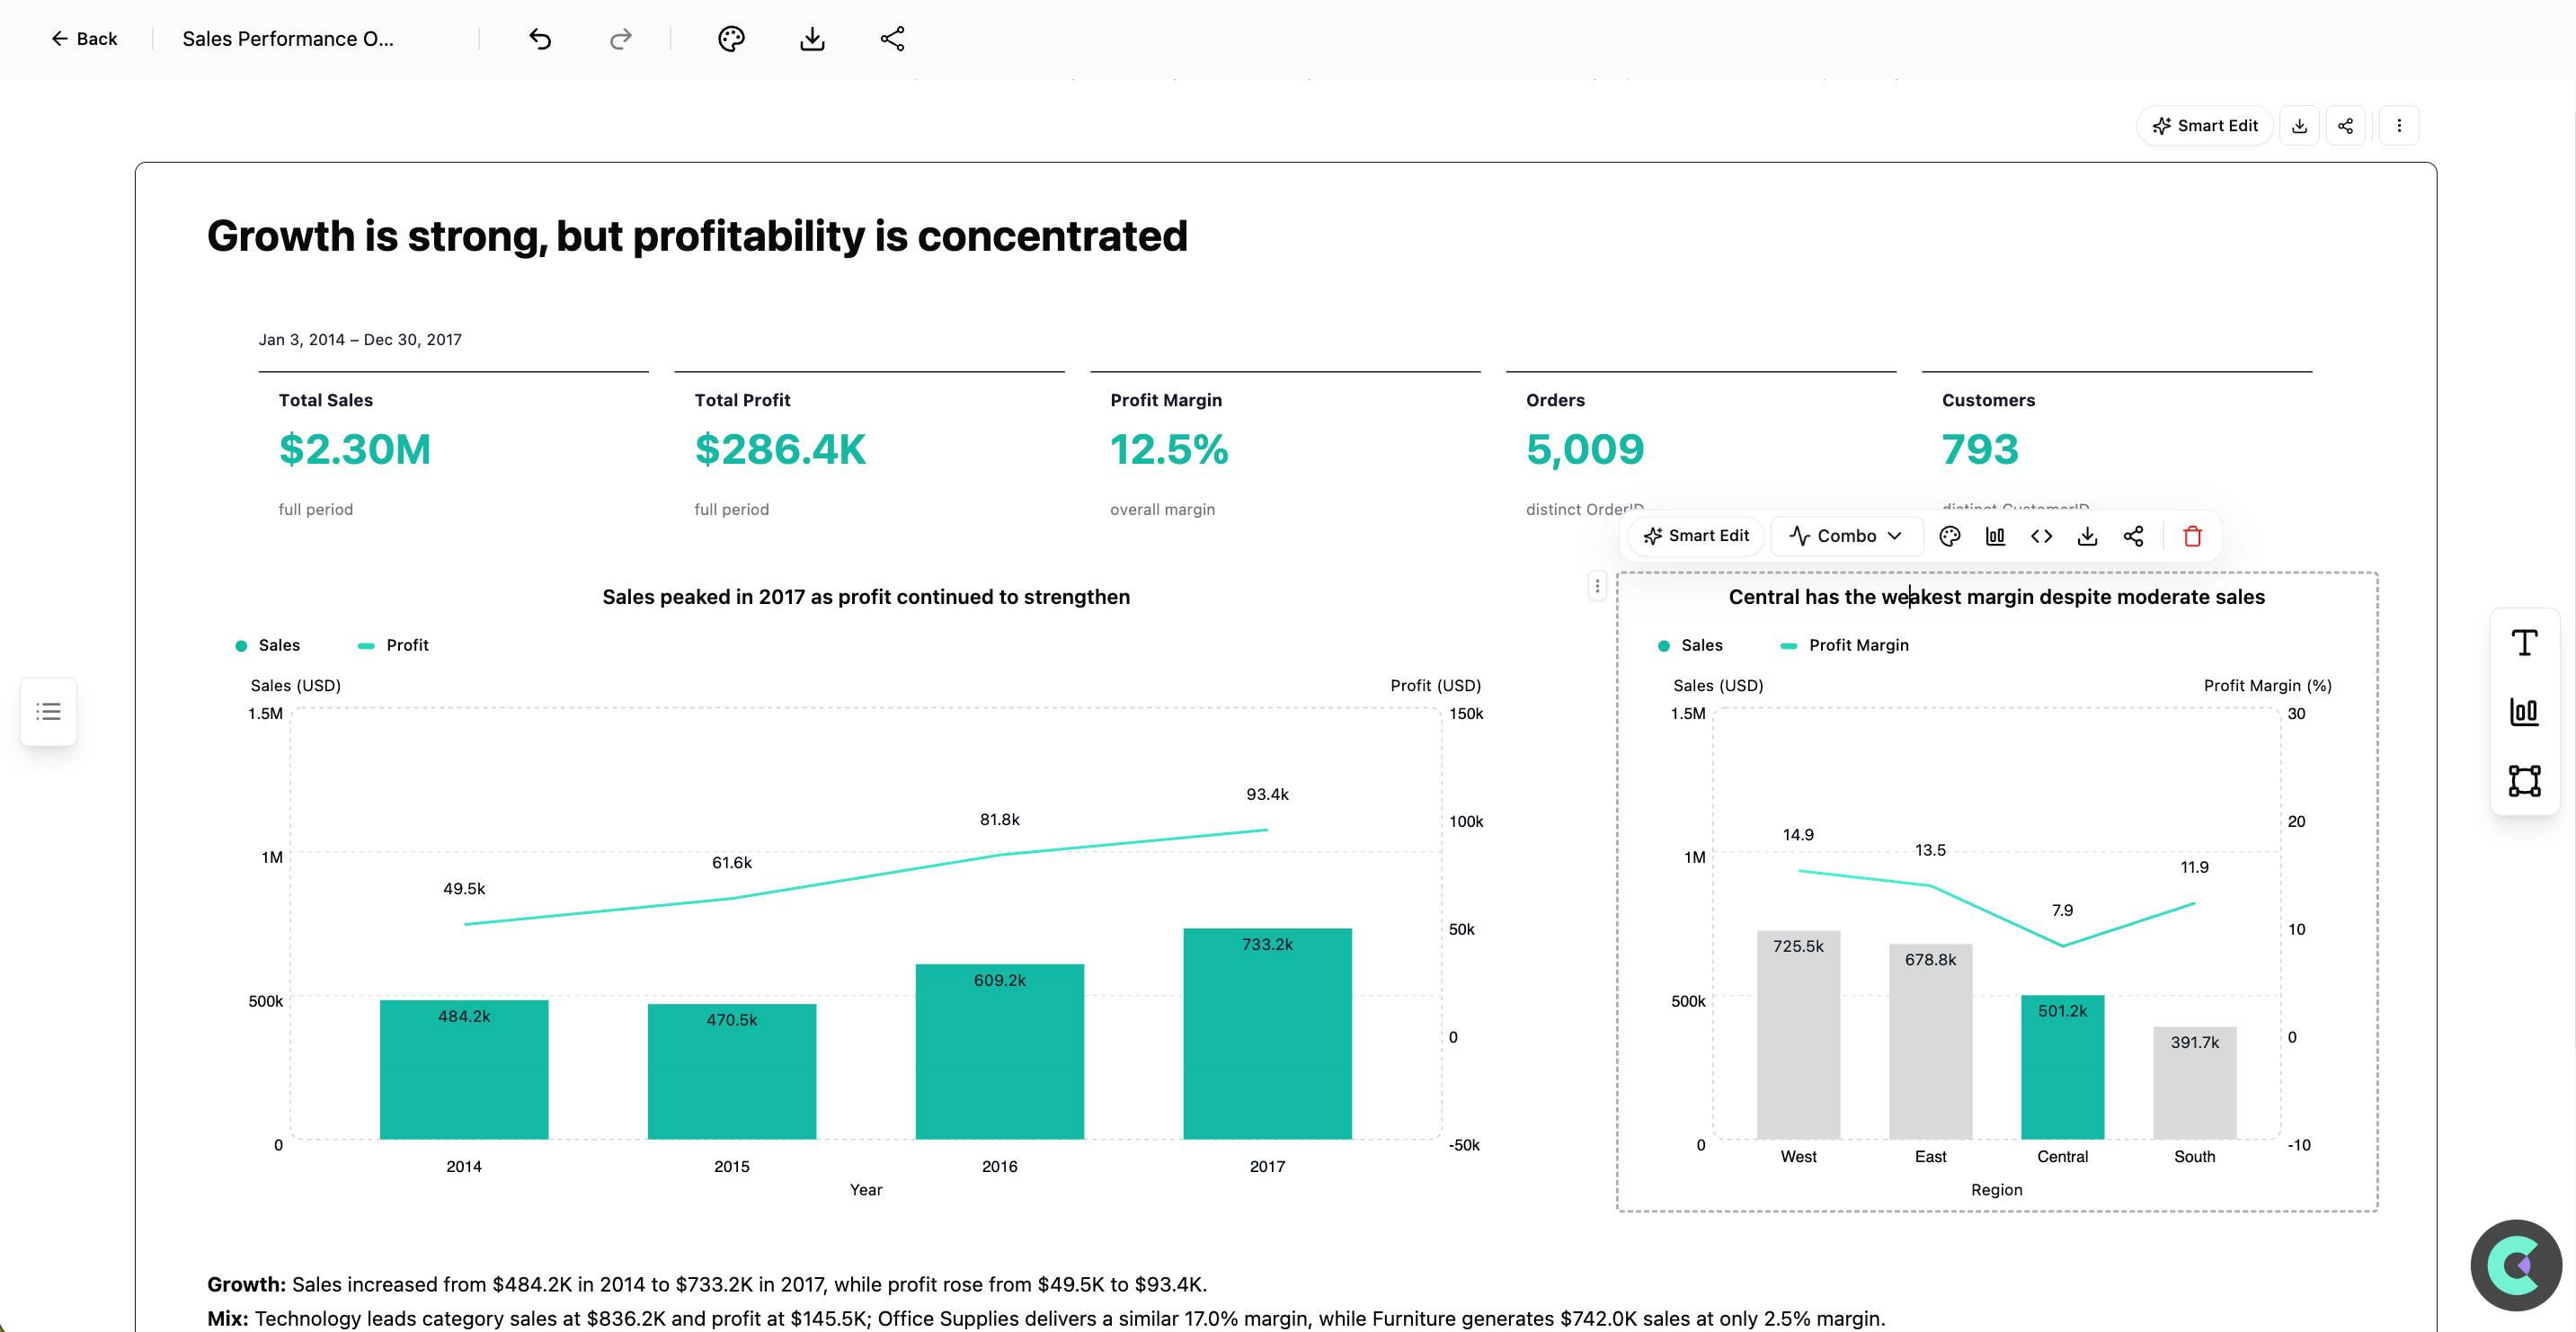Click the highlighted Central region bar
This screenshot has width=2576, height=1332.
point(2062,1067)
